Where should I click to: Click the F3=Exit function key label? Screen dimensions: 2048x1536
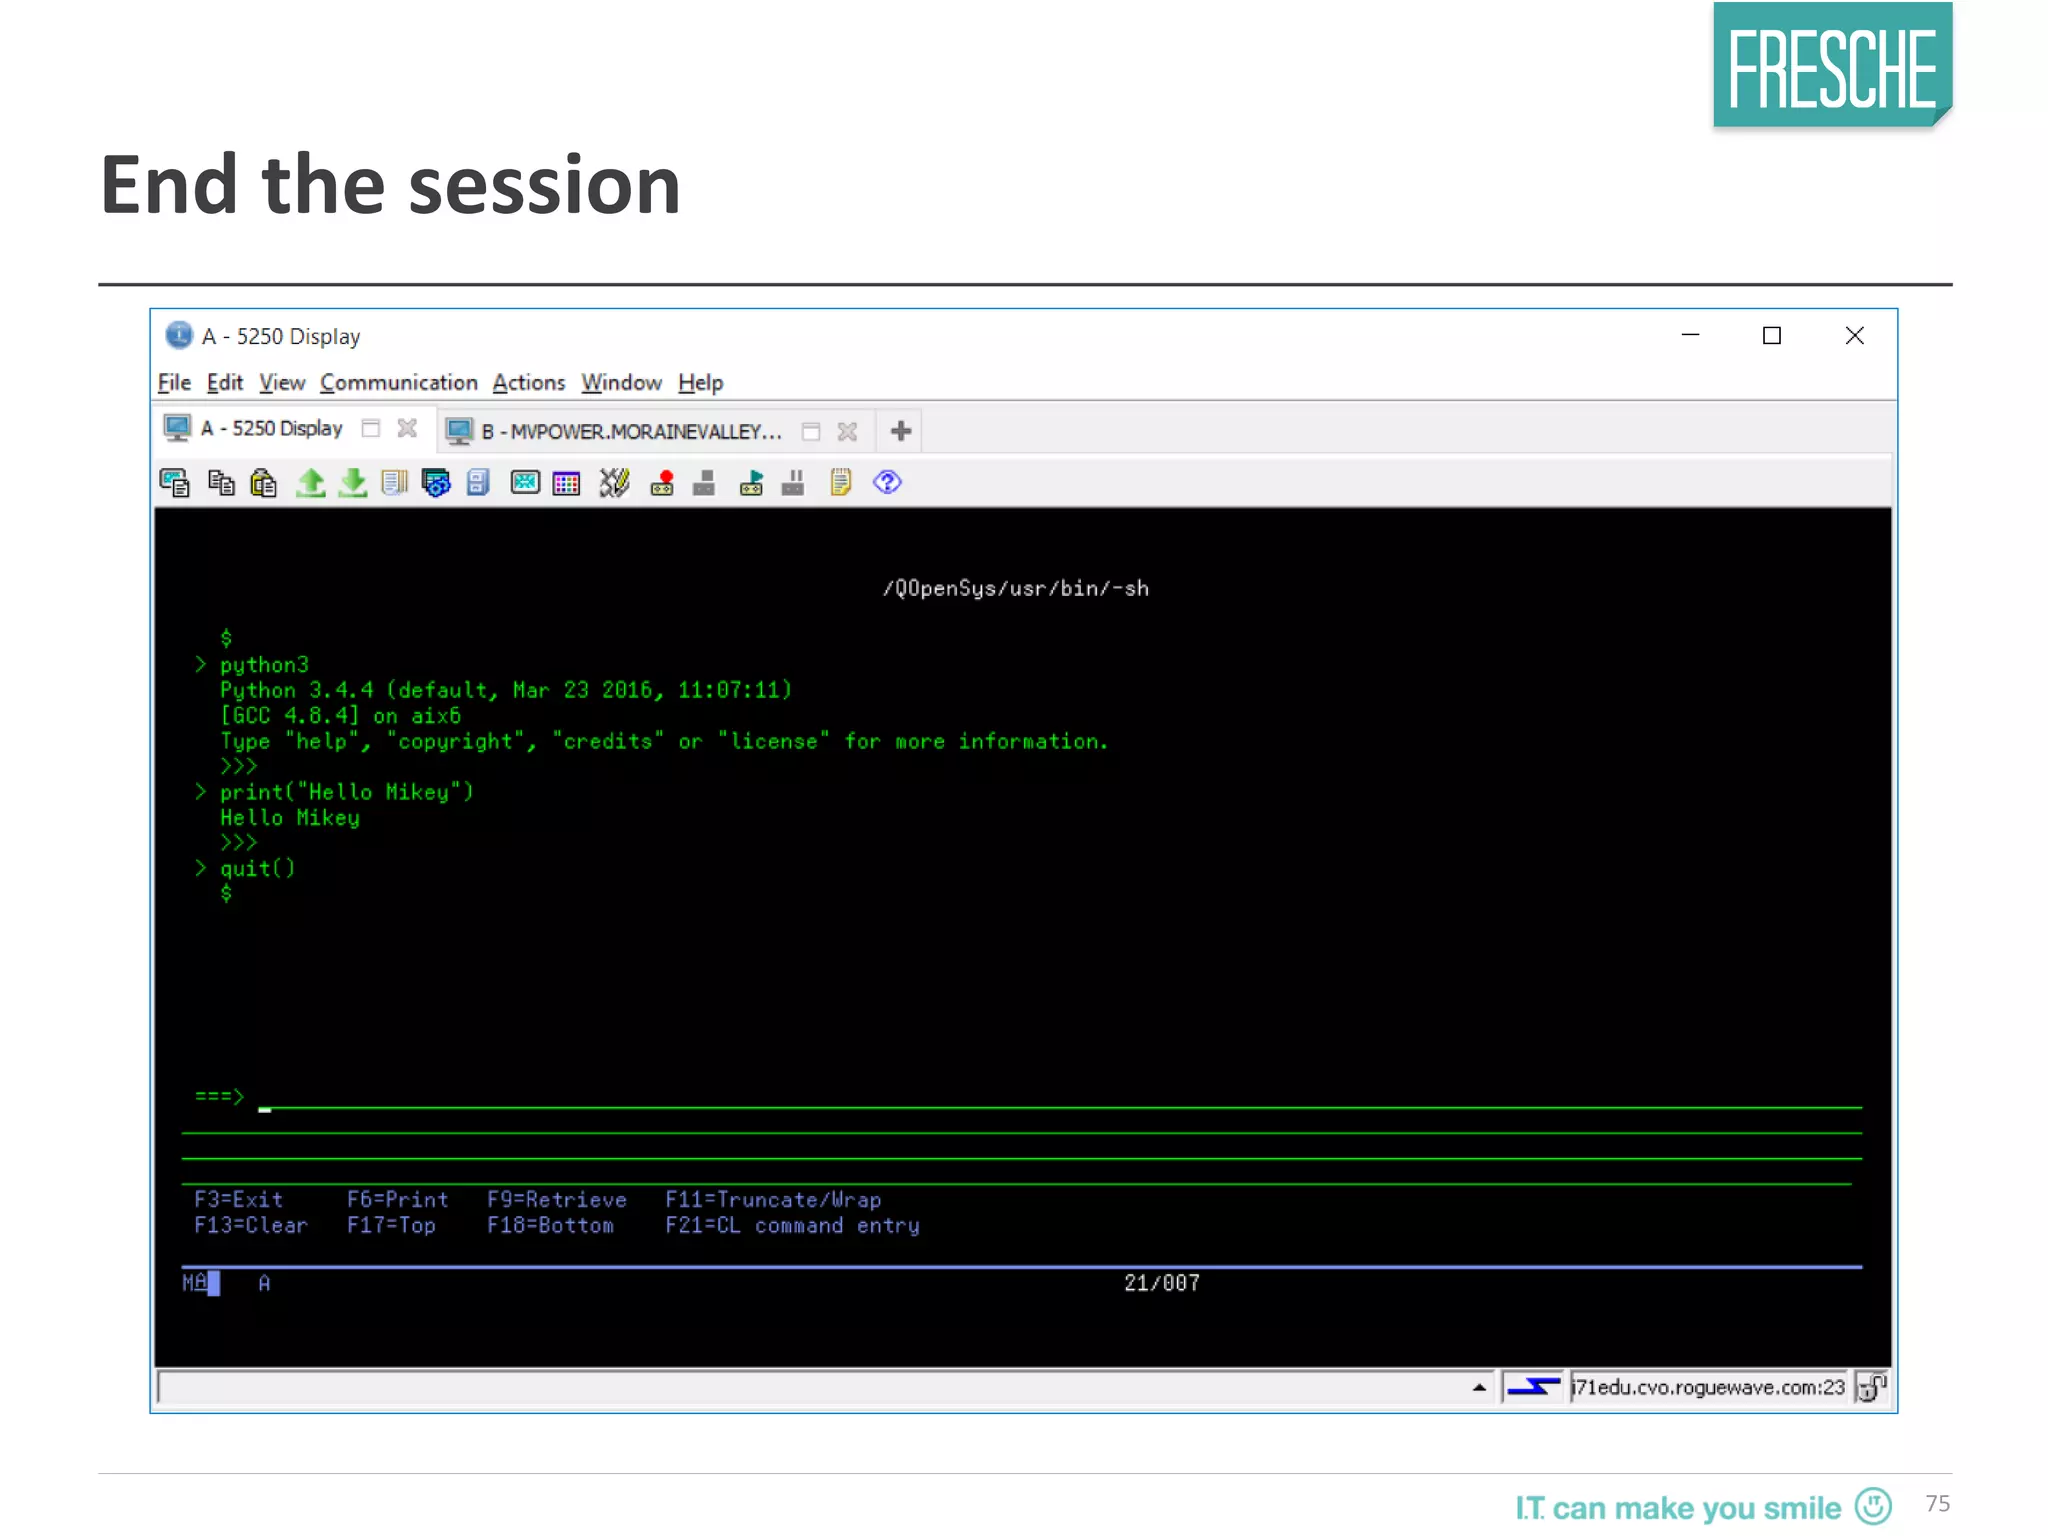(x=238, y=1199)
